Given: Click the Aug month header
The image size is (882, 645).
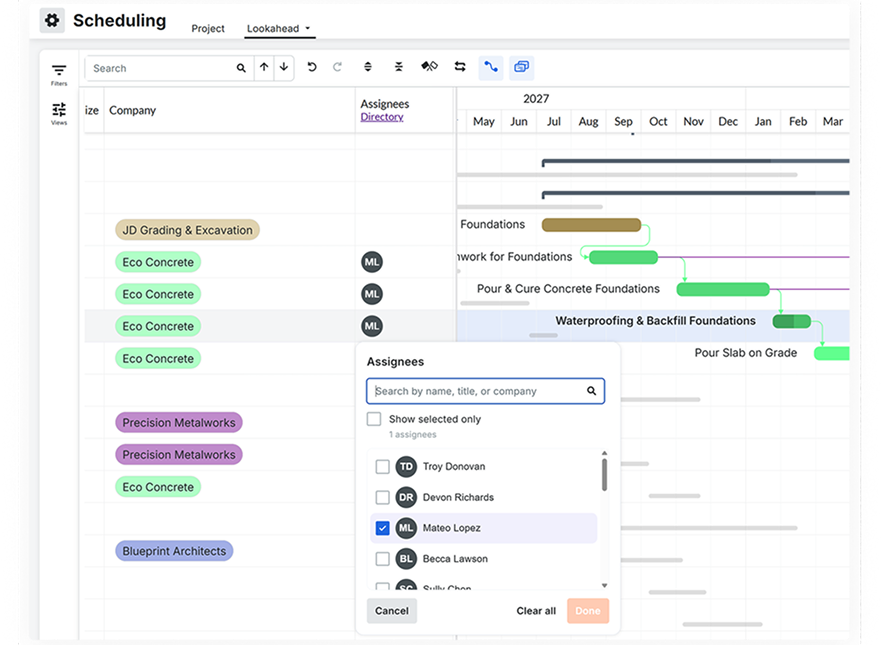Looking at the screenshot, I should (588, 121).
